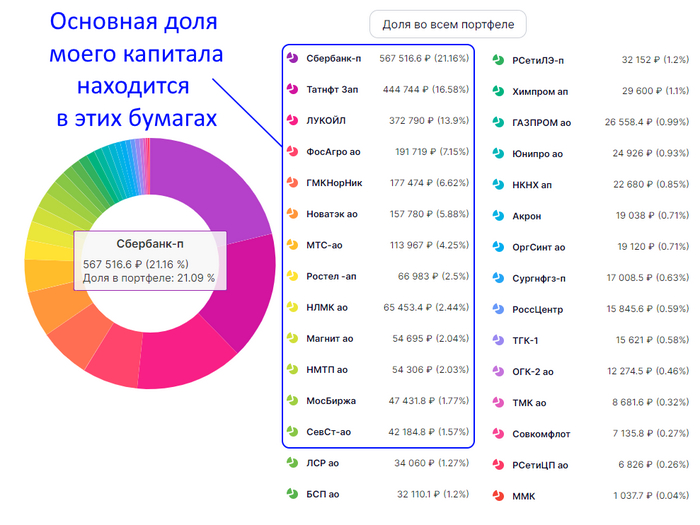Click the pie icon next to Татнфт 3ап

(292, 89)
